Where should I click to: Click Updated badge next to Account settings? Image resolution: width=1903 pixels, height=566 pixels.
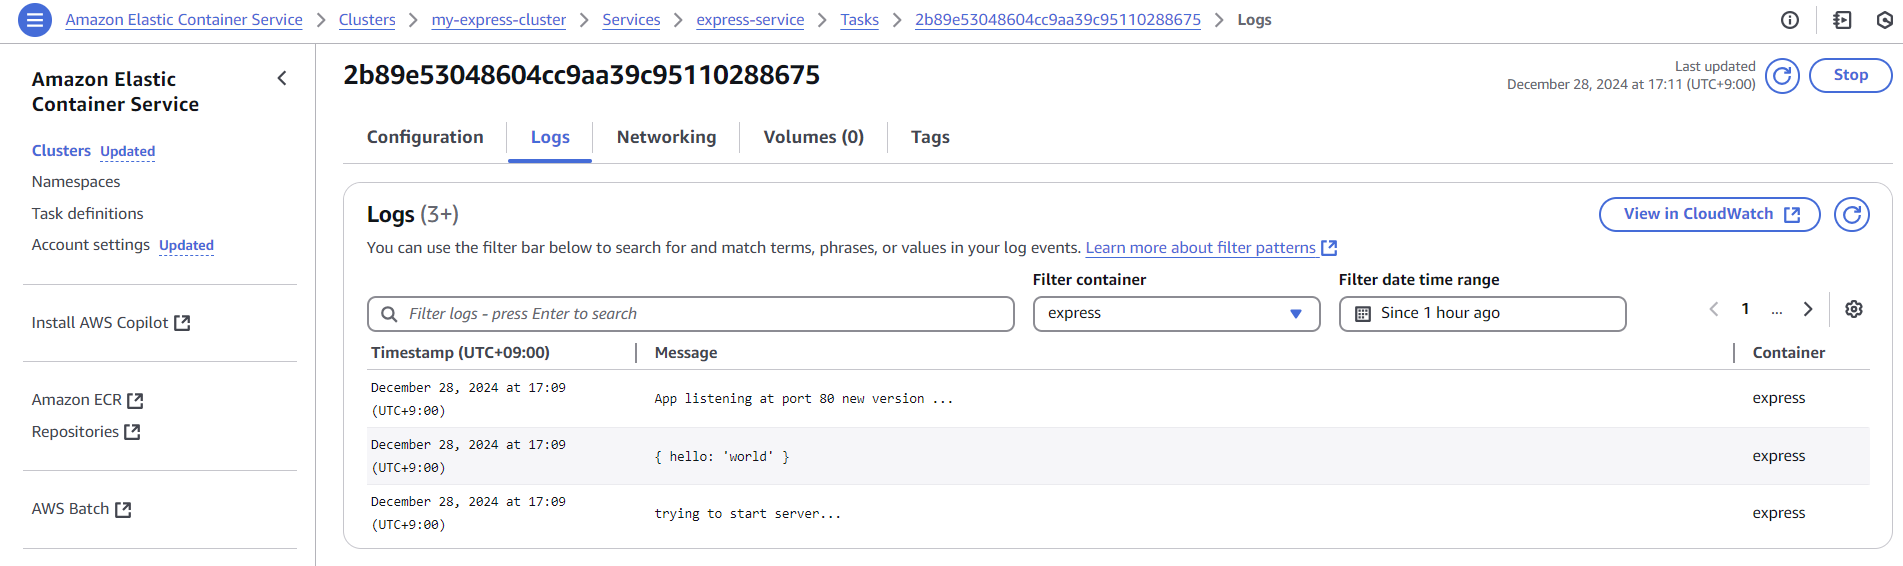[187, 246]
